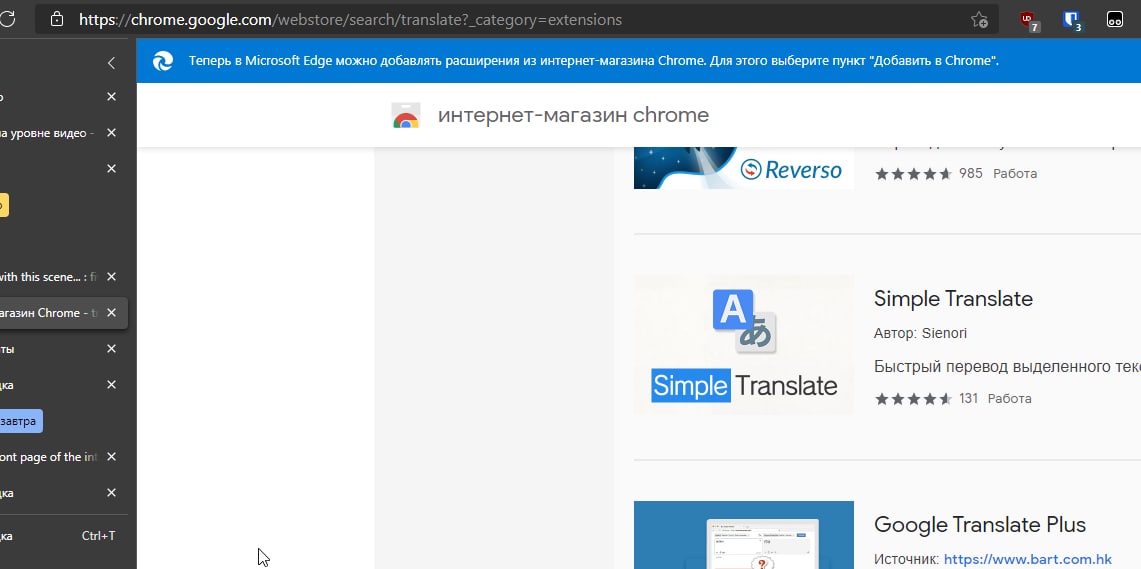Open the Bitwarden extension showing badge 3
1141x569 pixels.
coord(1072,20)
